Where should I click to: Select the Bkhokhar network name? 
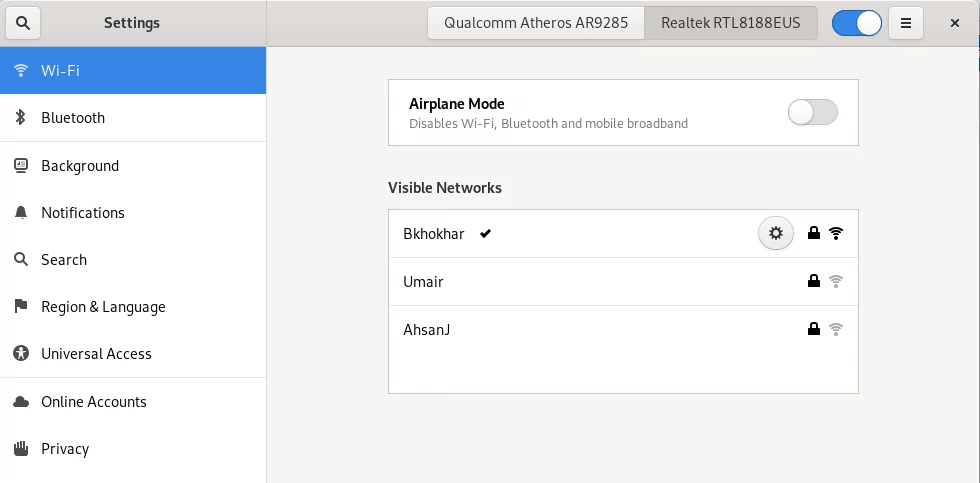click(434, 234)
